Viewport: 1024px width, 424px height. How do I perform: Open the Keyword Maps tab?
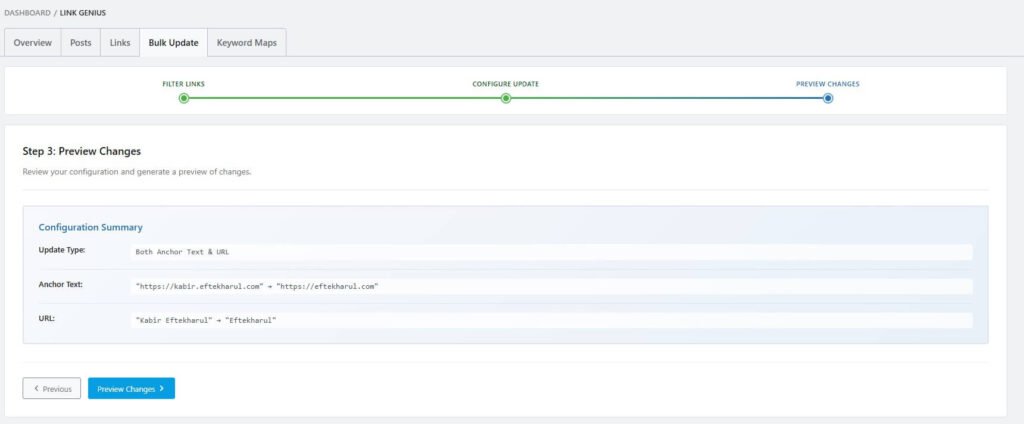(247, 42)
